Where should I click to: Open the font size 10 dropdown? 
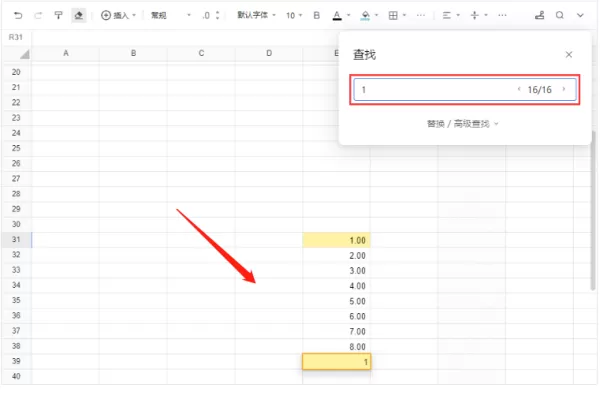(x=294, y=15)
